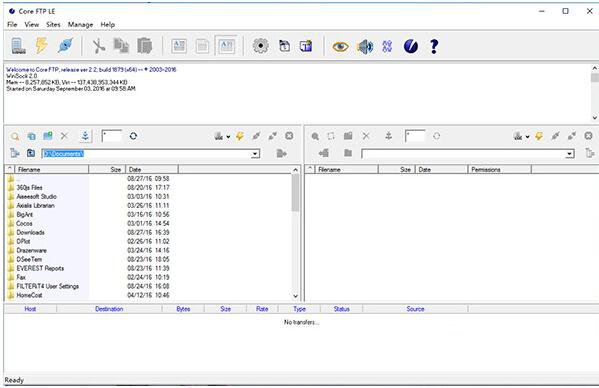Click the local panel blue download arrow icon

(86, 136)
